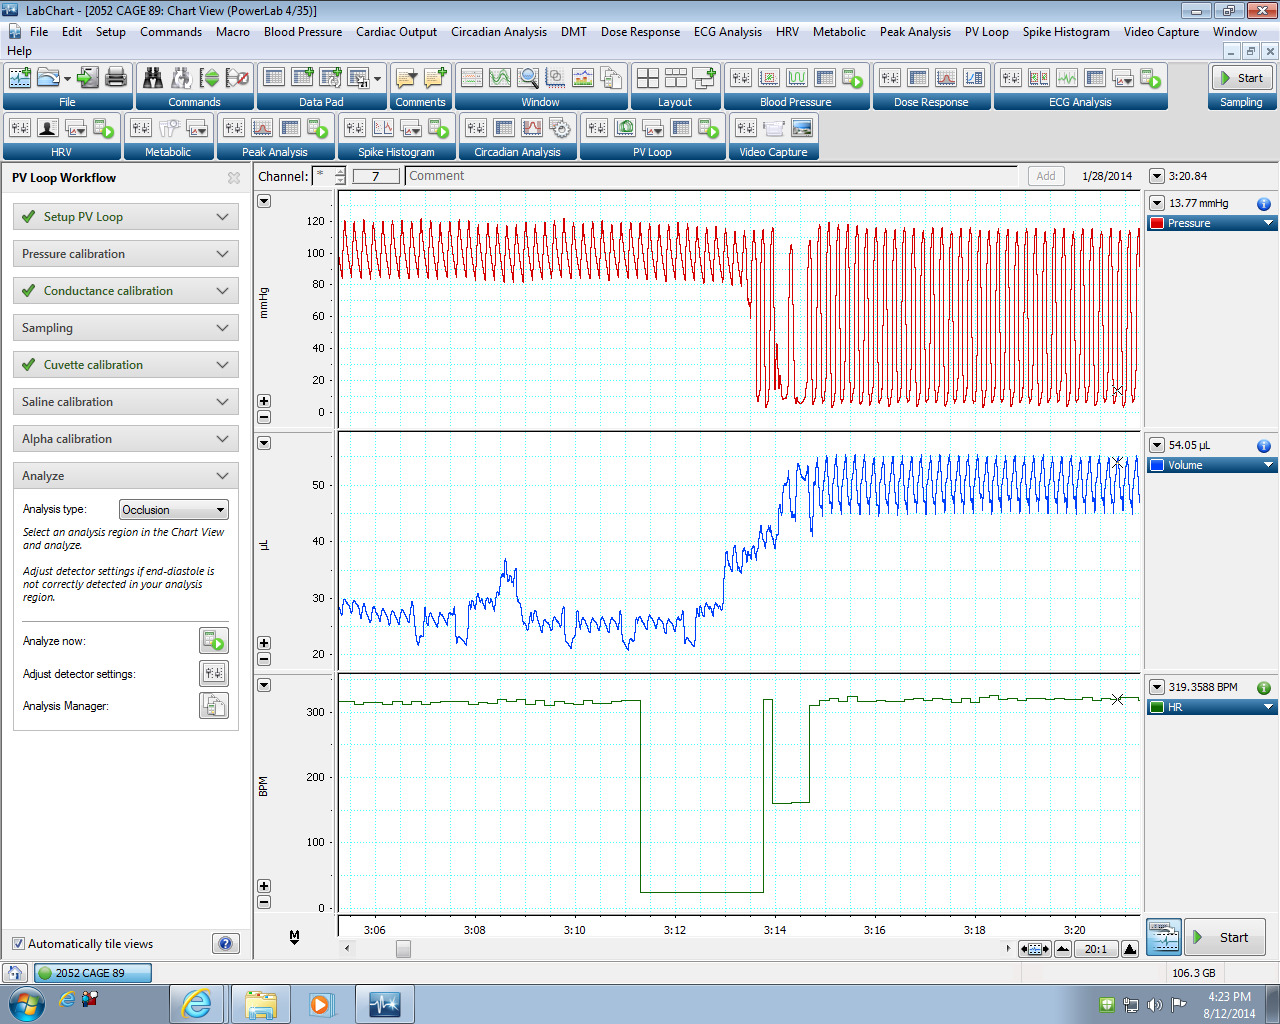Viewport: 1280px width, 1024px height.
Task: Click the Video Capture camera icon
Action: (x=773, y=128)
